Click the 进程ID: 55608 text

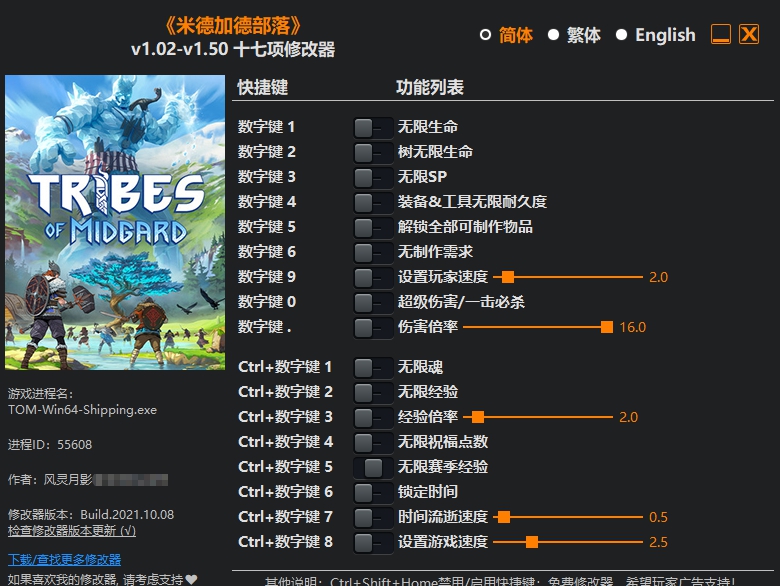tap(50, 444)
